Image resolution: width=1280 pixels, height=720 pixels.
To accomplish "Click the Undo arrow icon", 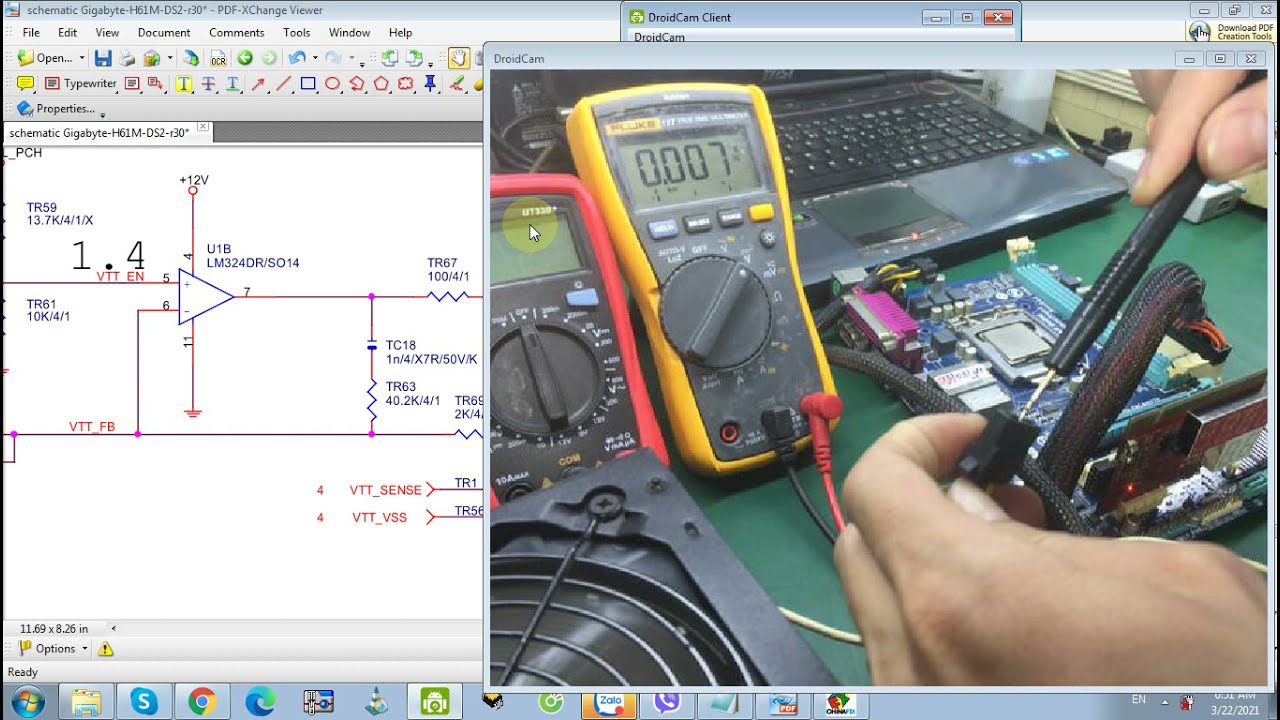I will pyautogui.click(x=297, y=58).
